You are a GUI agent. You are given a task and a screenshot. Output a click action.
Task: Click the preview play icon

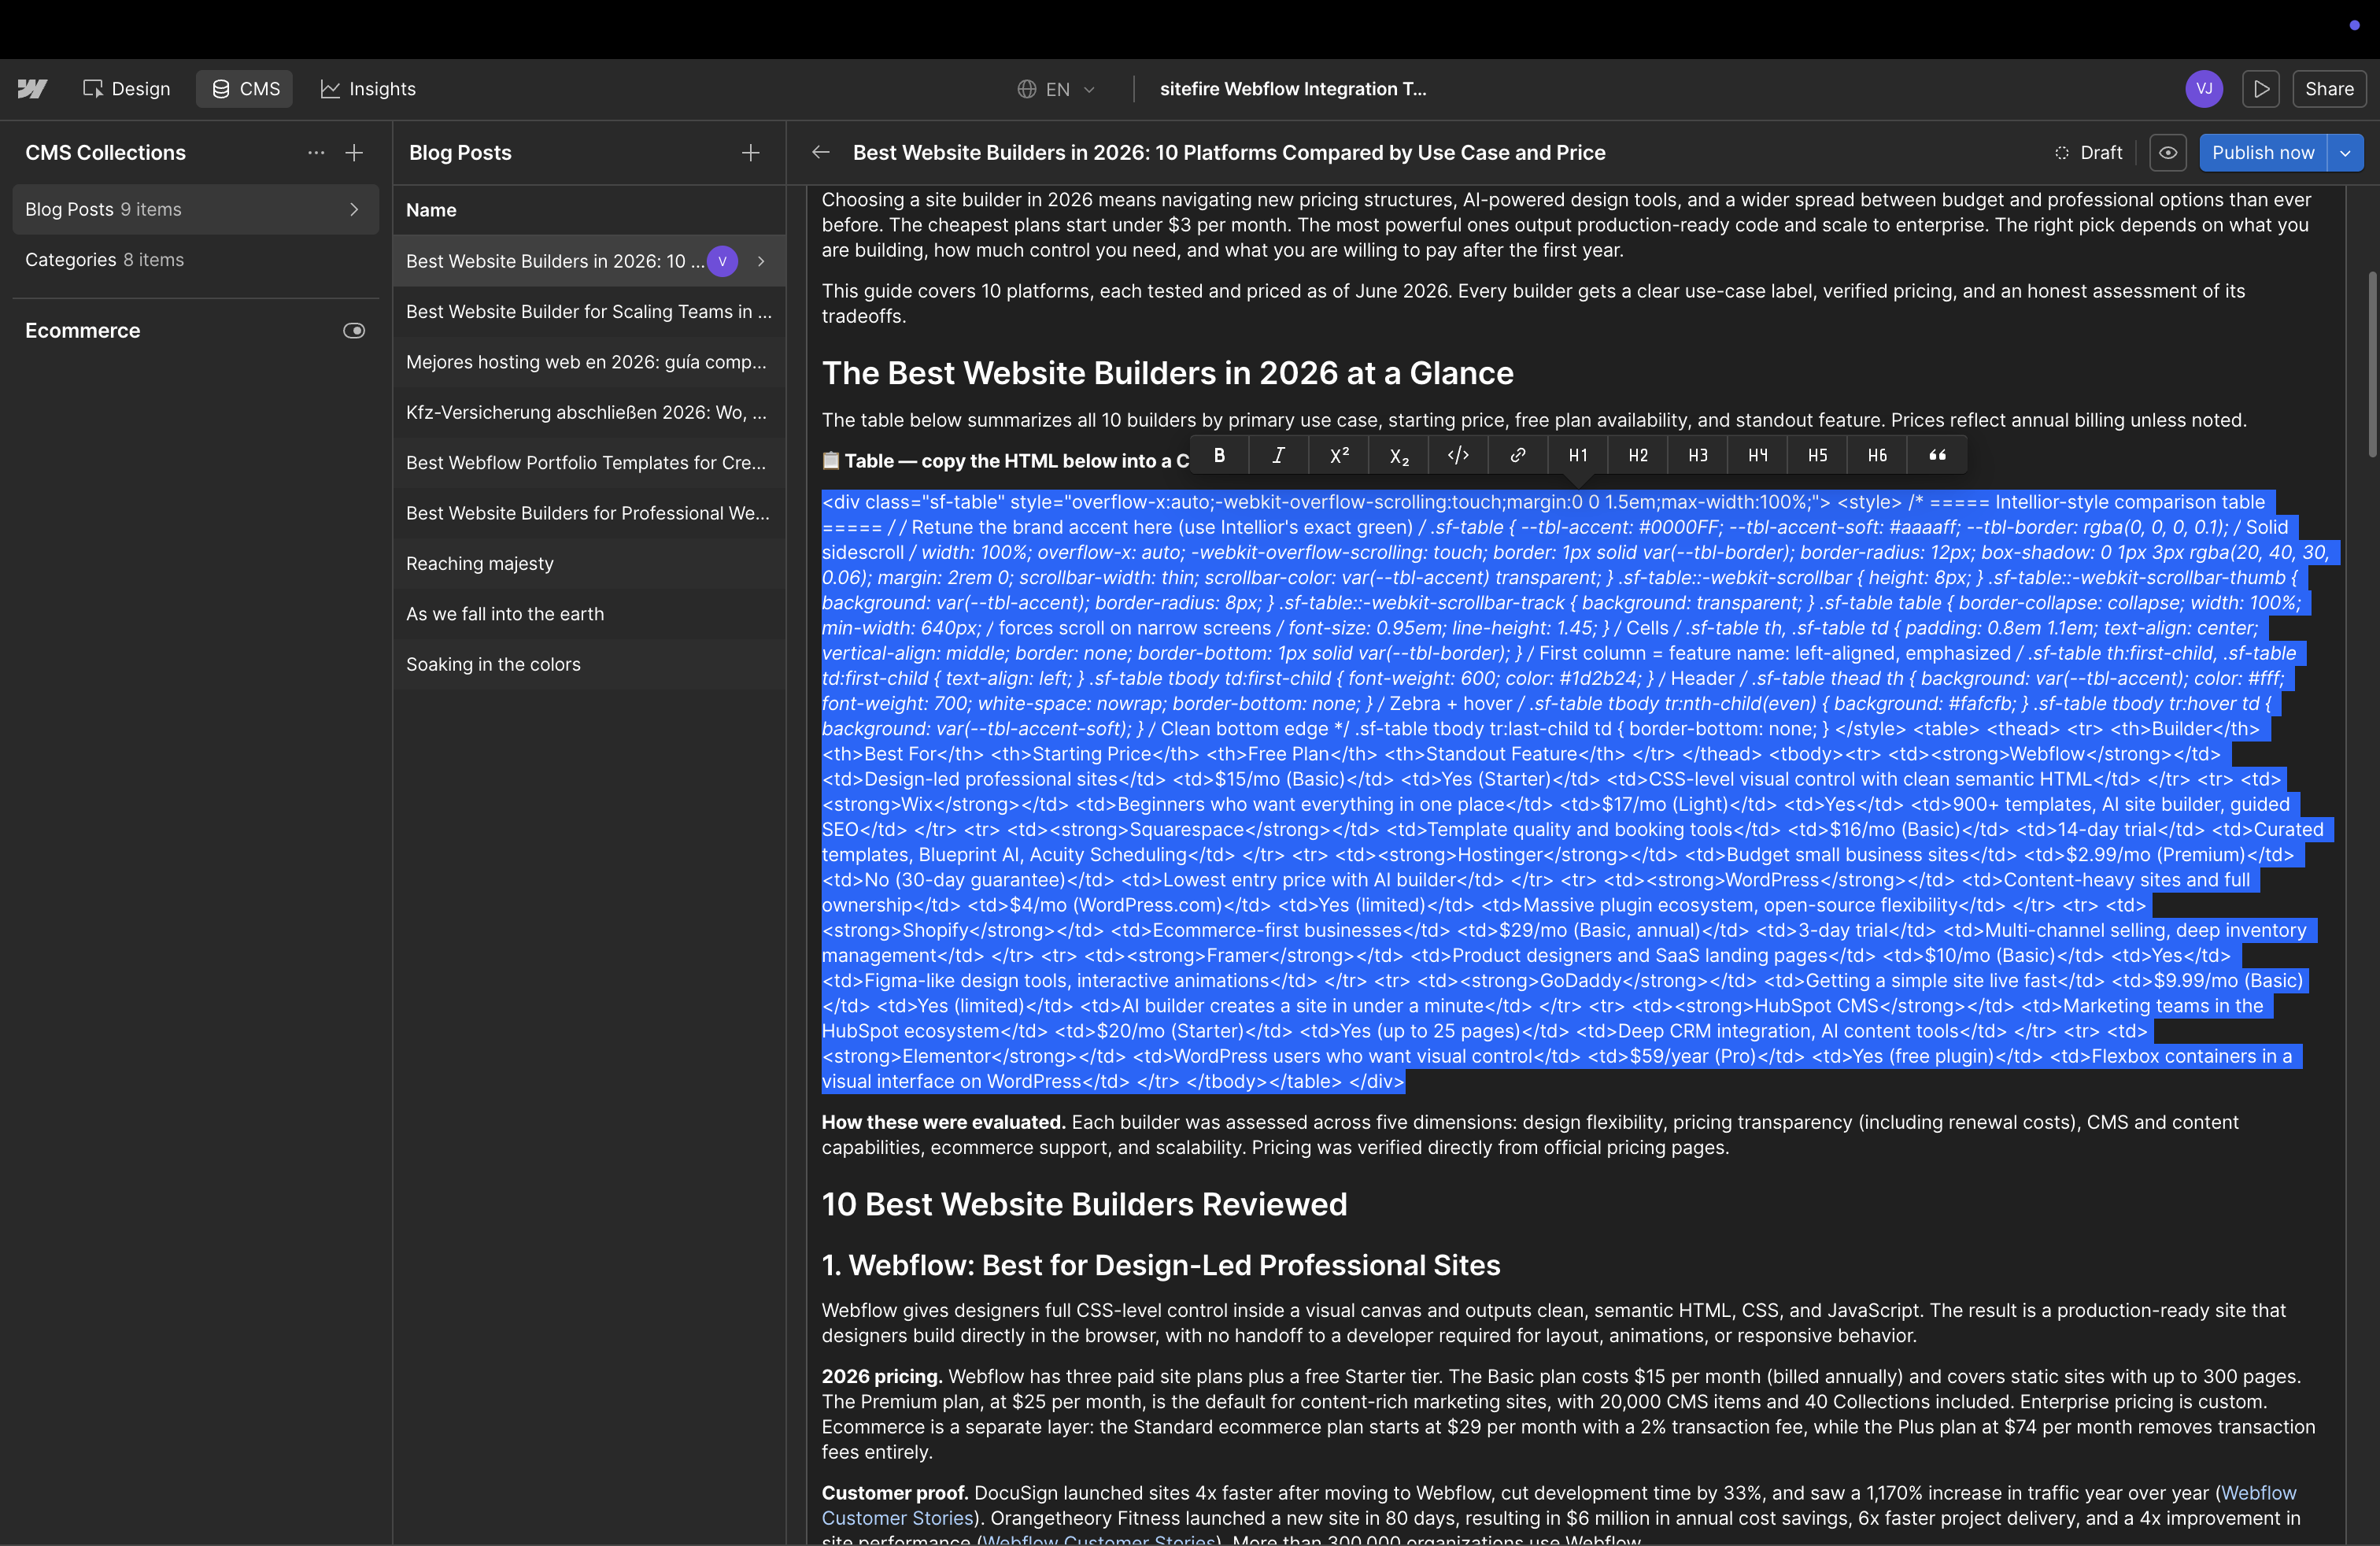tap(2261, 89)
